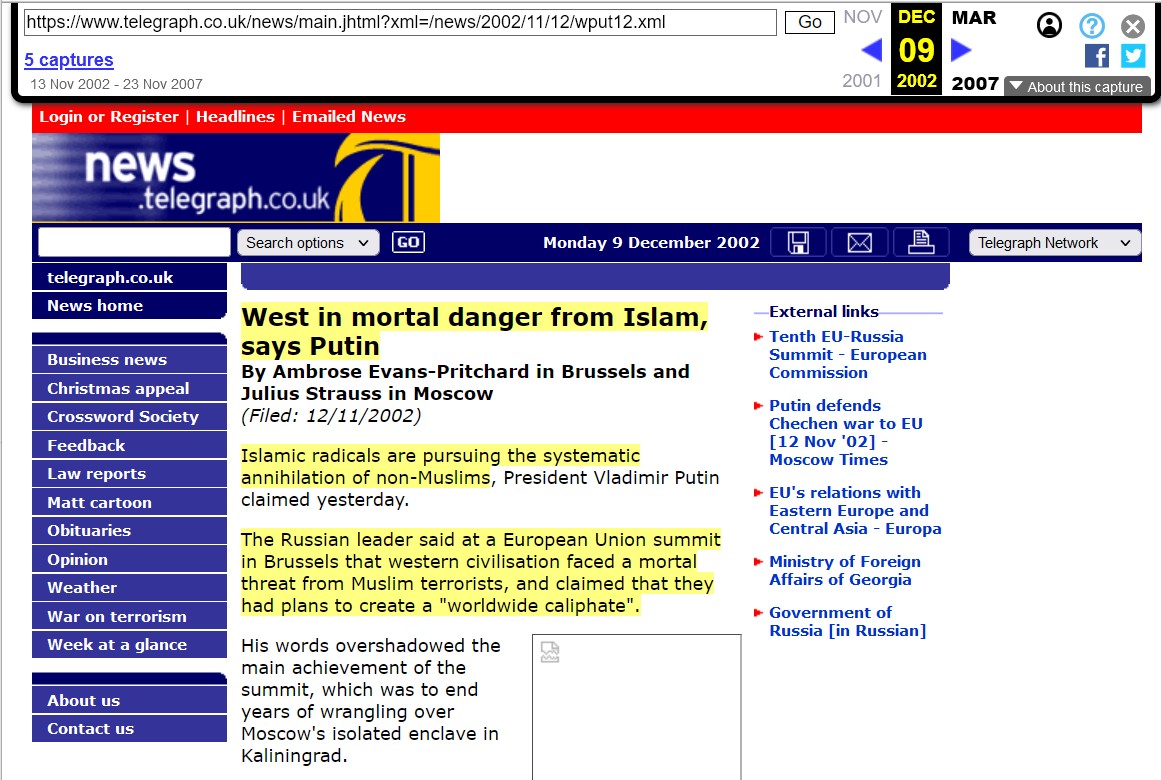Focus the Telegraph search text box
Image resolution: width=1161 pixels, height=780 pixels.
click(134, 242)
